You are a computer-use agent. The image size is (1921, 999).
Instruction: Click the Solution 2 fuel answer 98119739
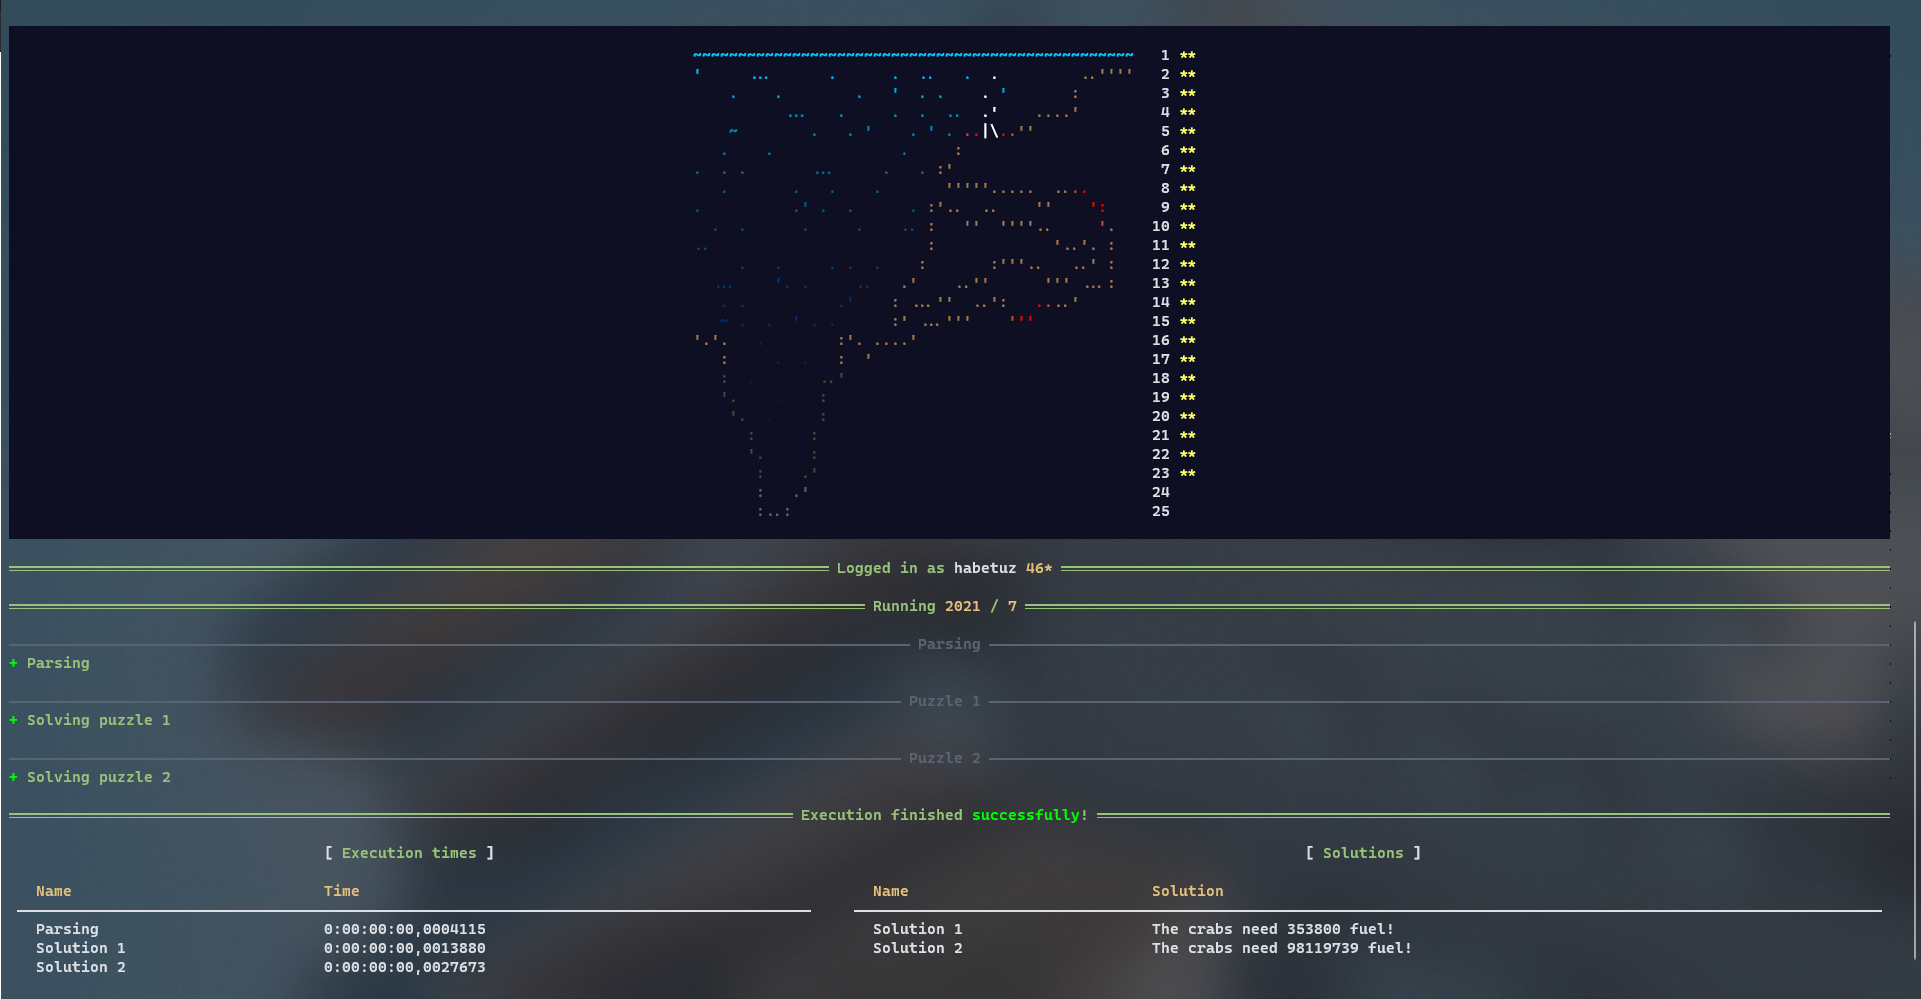click(x=1322, y=948)
